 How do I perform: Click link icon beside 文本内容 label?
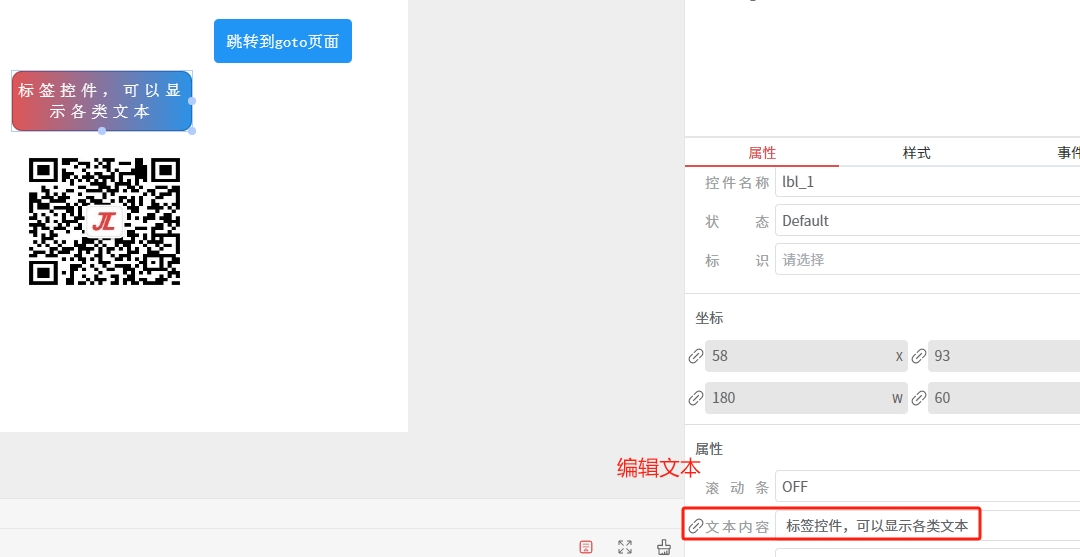(x=696, y=527)
